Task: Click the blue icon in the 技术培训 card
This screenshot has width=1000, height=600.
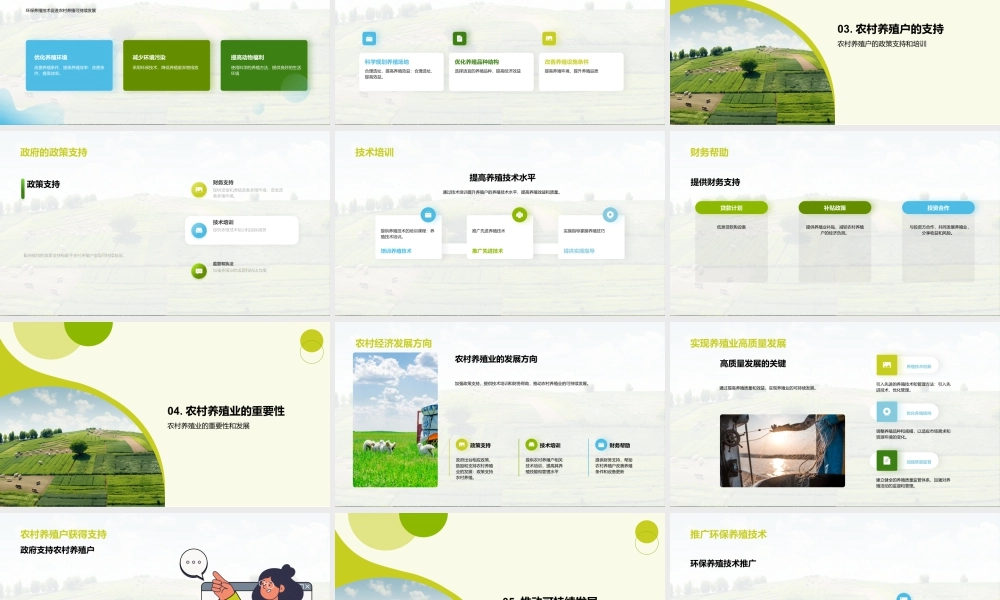Action: (199, 230)
